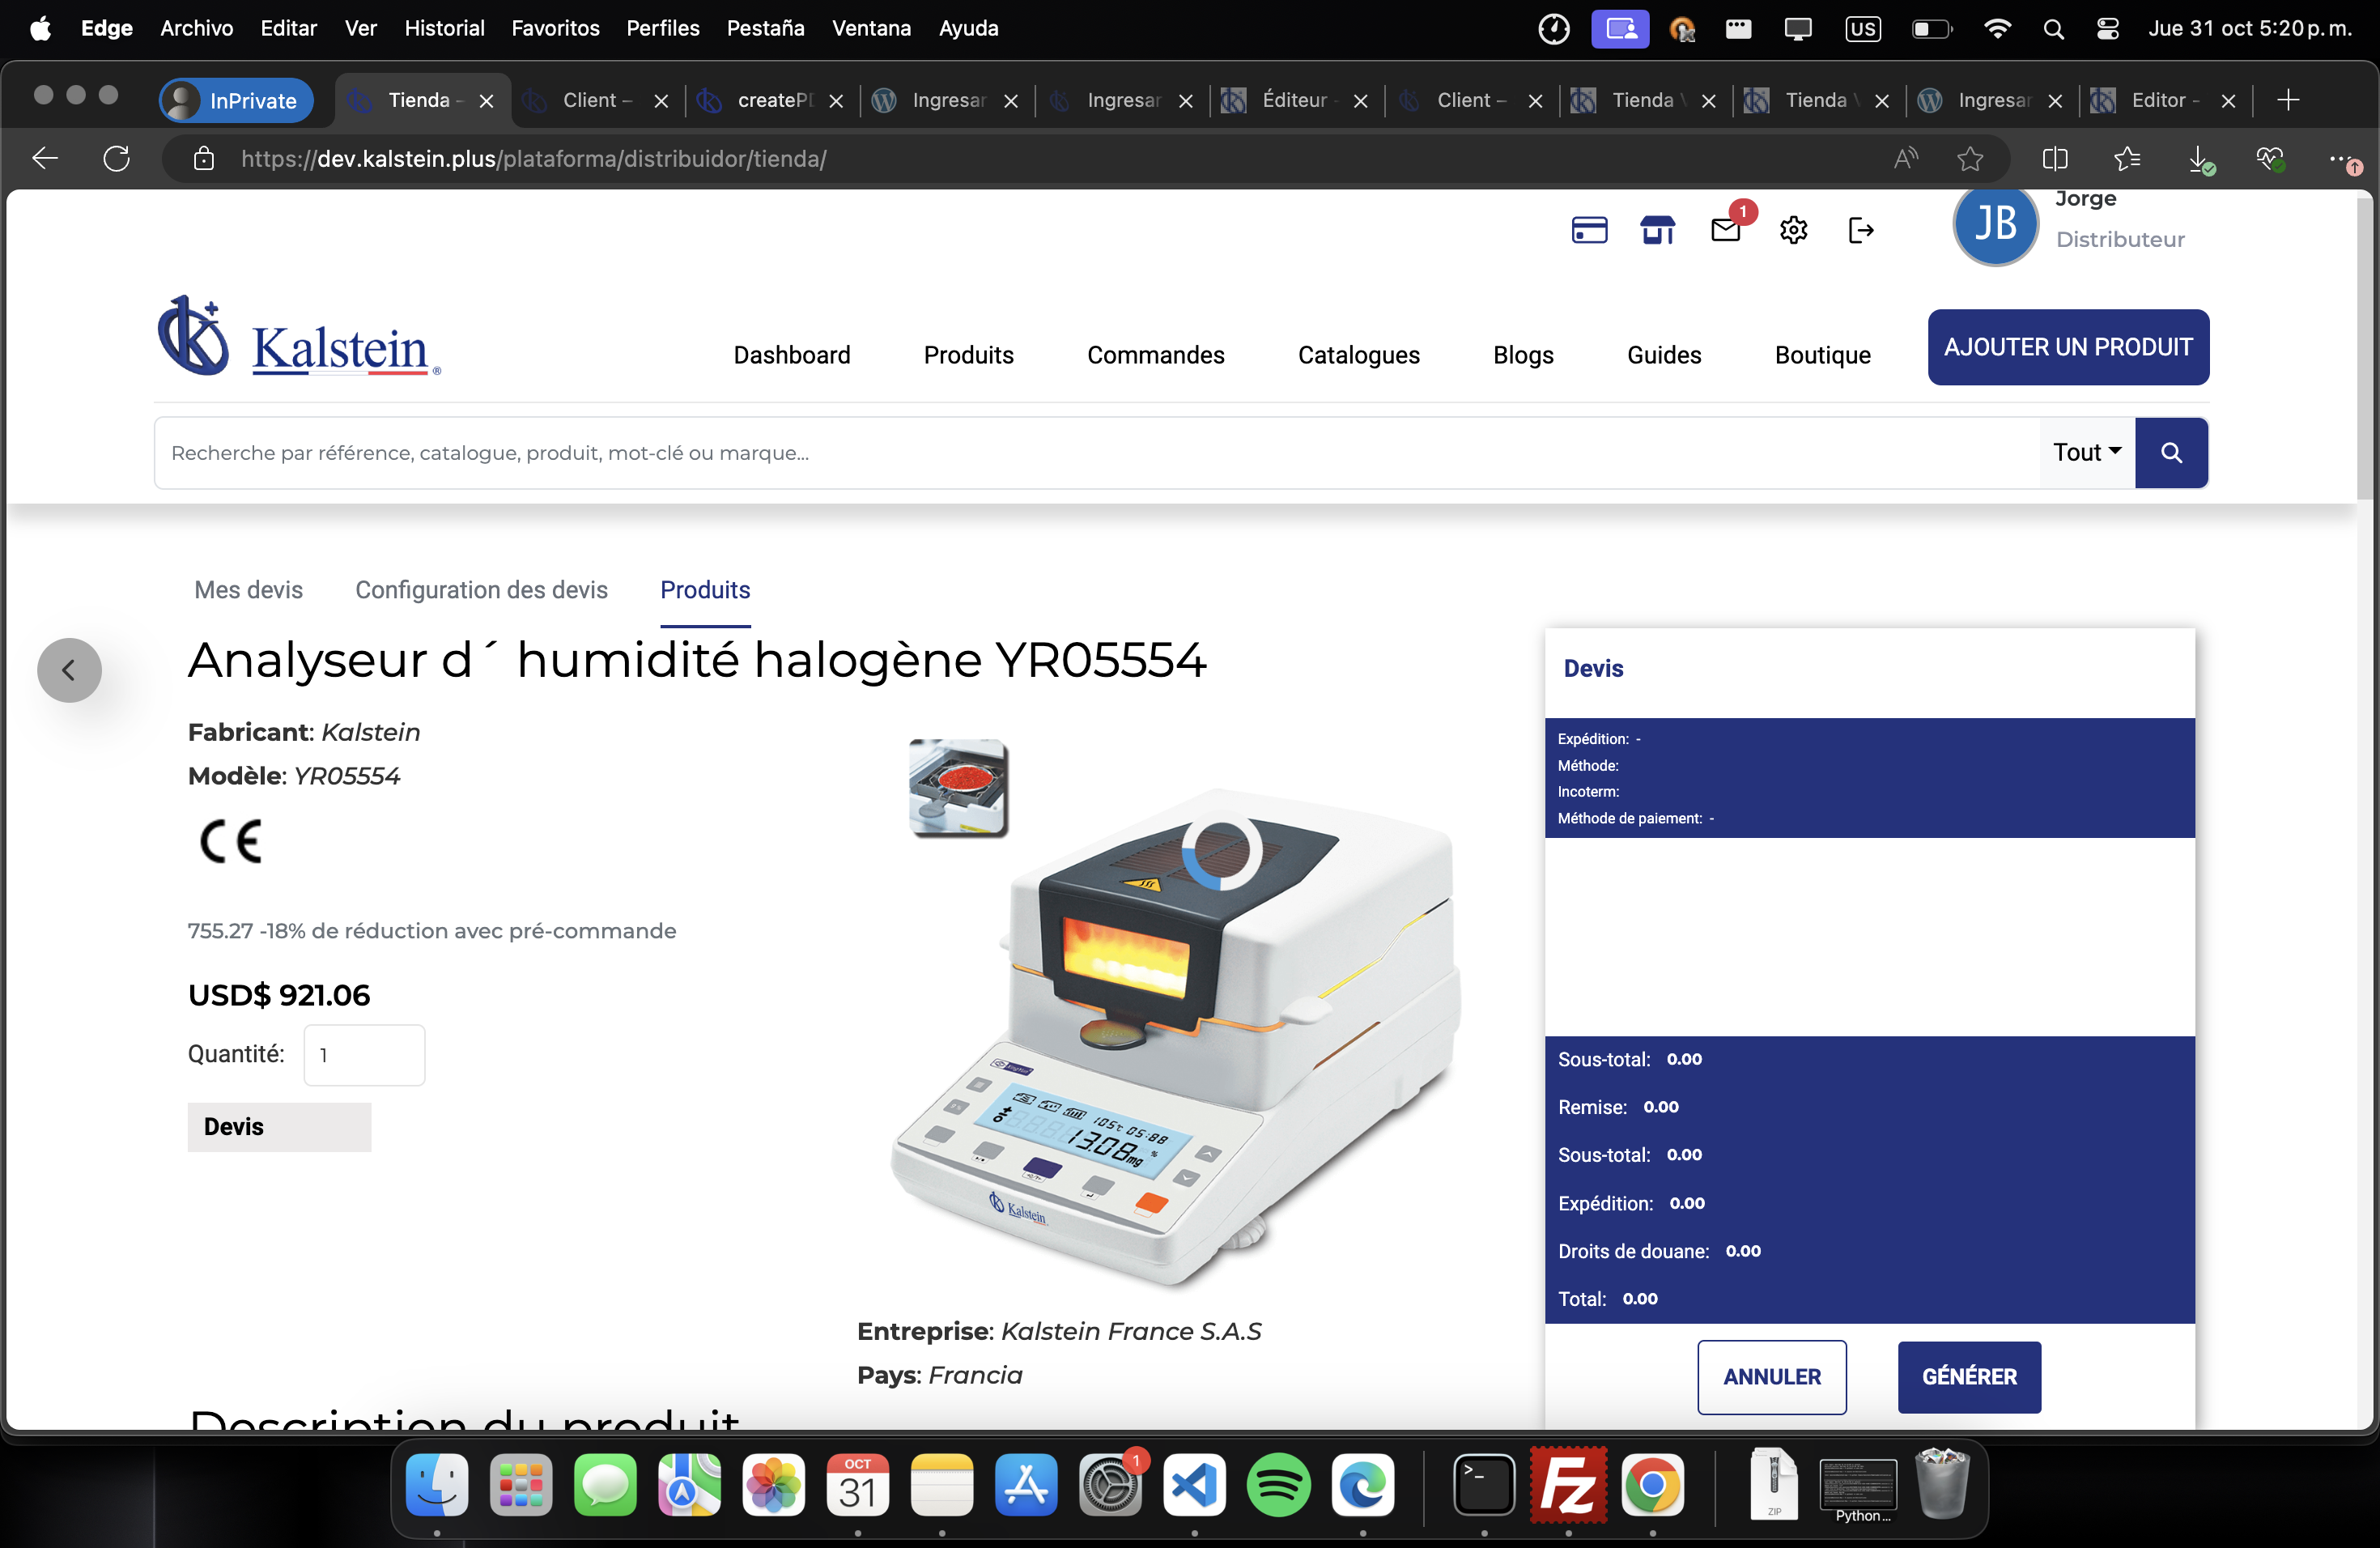Open Terminal from the Dock
The image size is (2380, 1548).
pyautogui.click(x=1483, y=1484)
